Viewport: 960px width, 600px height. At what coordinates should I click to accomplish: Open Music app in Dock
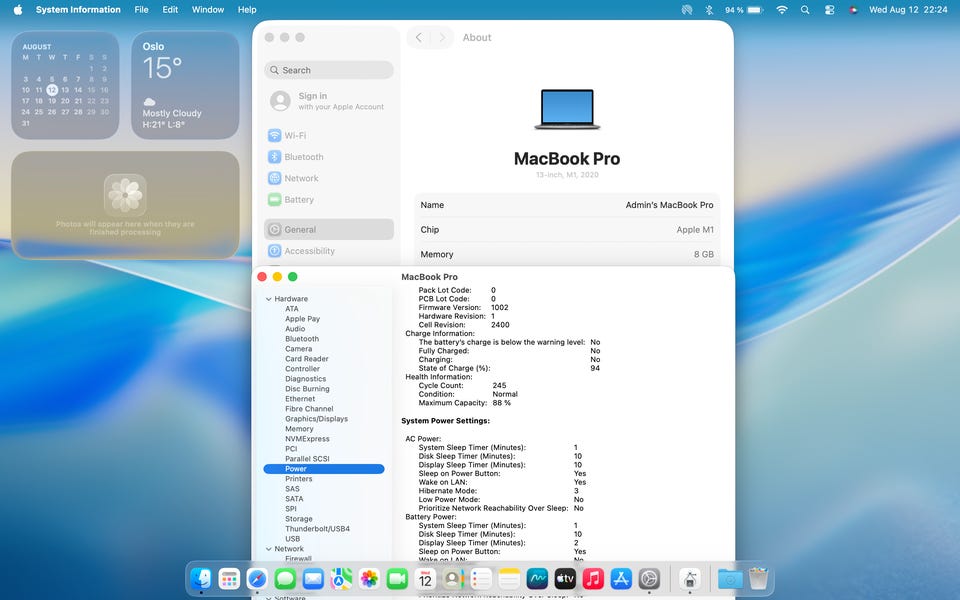point(593,578)
